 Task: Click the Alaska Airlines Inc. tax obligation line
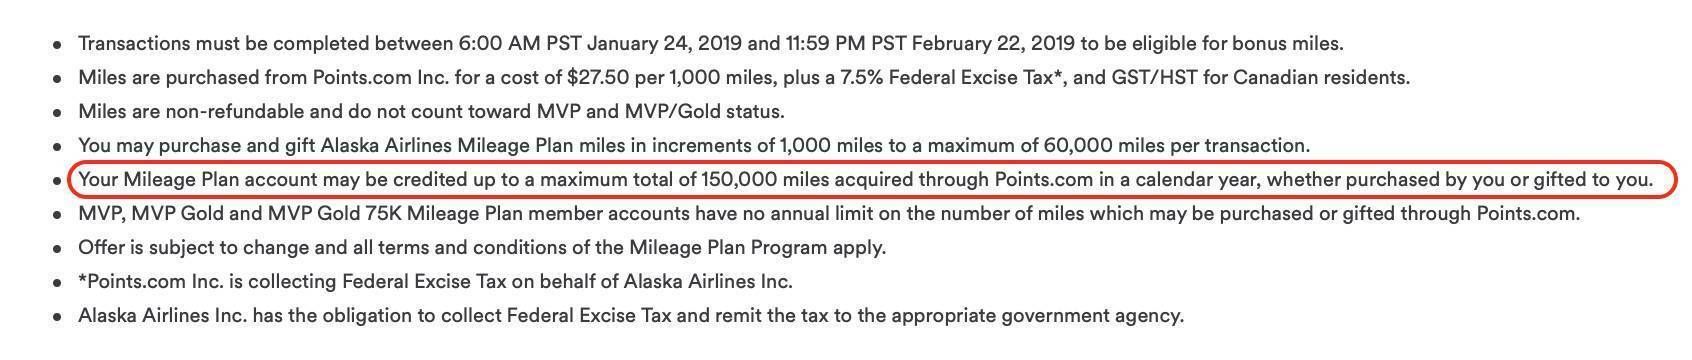[631, 316]
